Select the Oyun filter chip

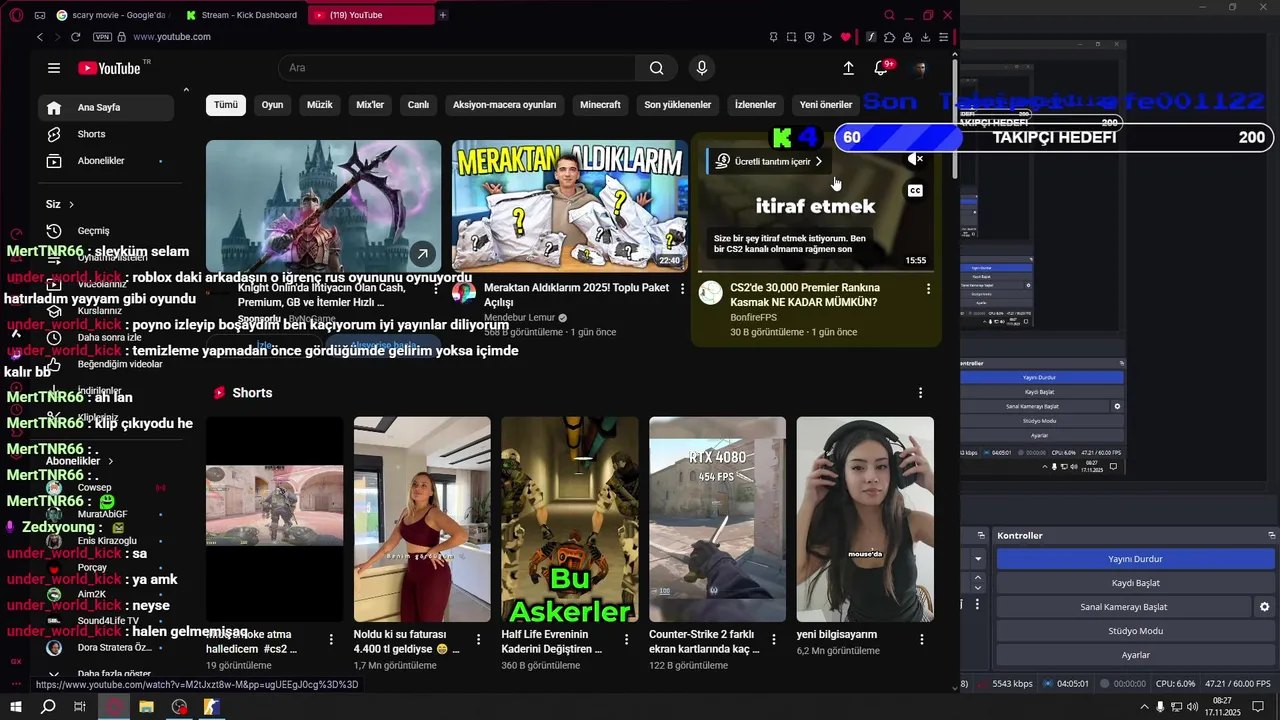click(272, 105)
